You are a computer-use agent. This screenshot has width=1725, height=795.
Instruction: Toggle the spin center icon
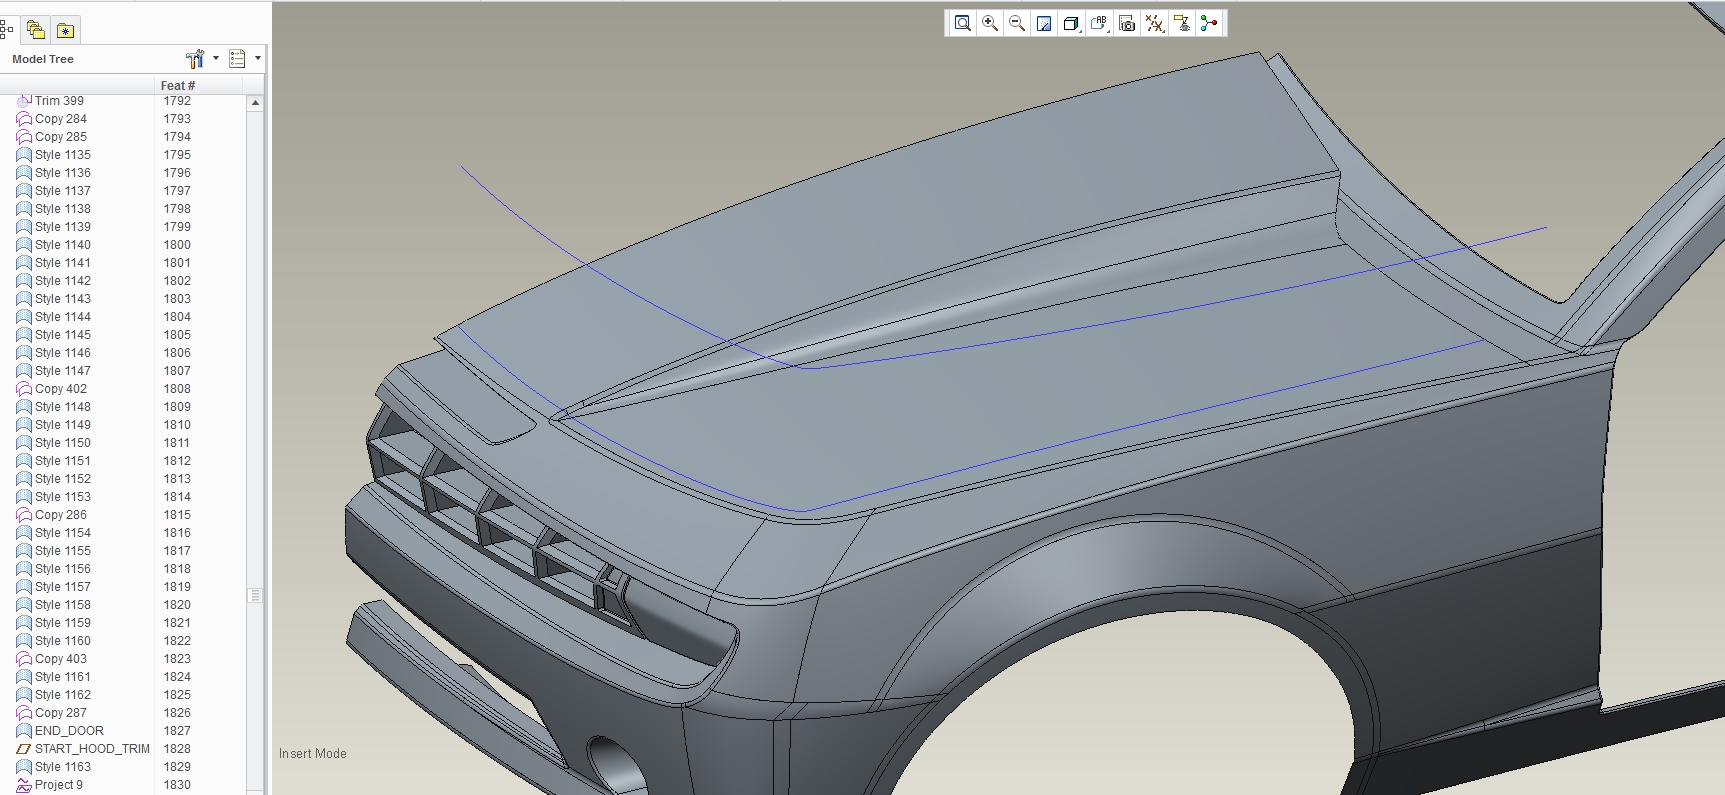[x=1209, y=23]
